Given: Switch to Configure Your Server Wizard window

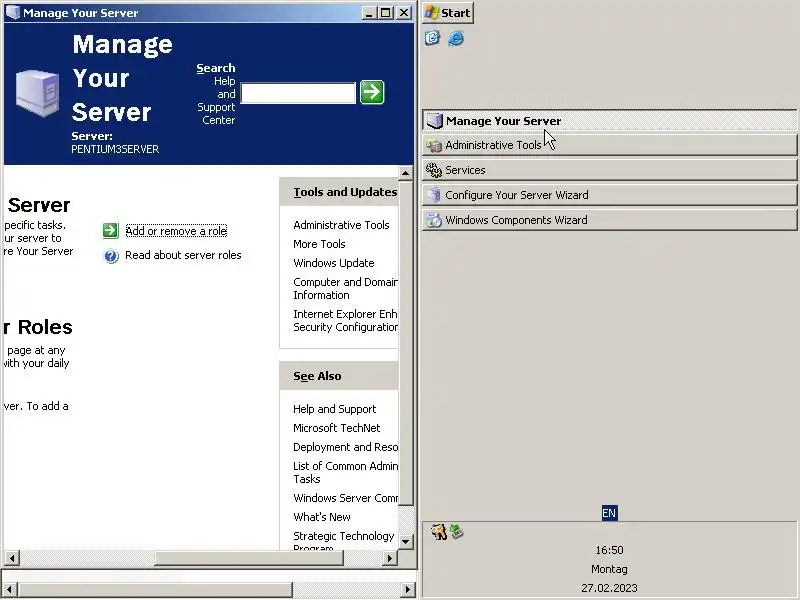Looking at the screenshot, I should tap(609, 195).
